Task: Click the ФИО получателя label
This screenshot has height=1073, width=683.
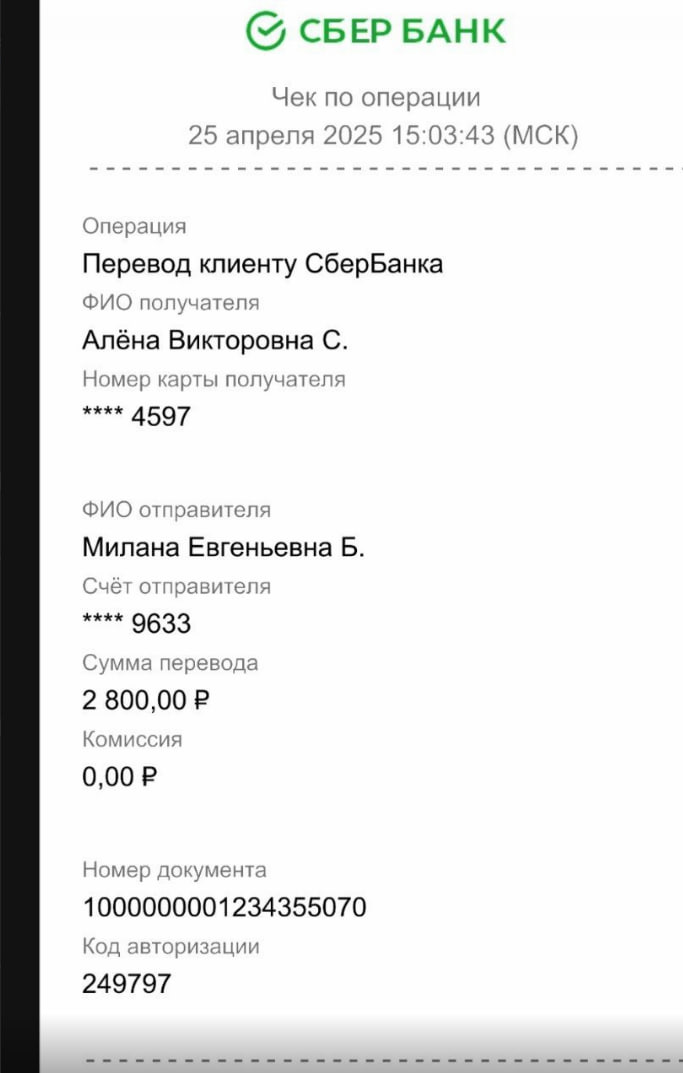Action: point(171,303)
